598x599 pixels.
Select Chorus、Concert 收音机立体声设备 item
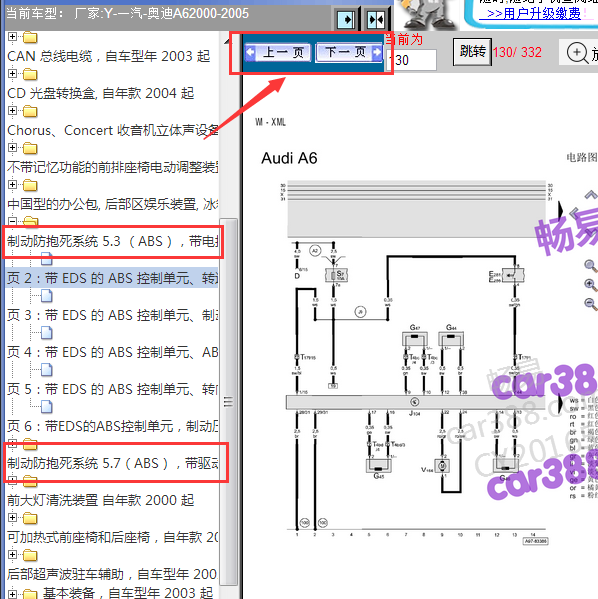113,130
